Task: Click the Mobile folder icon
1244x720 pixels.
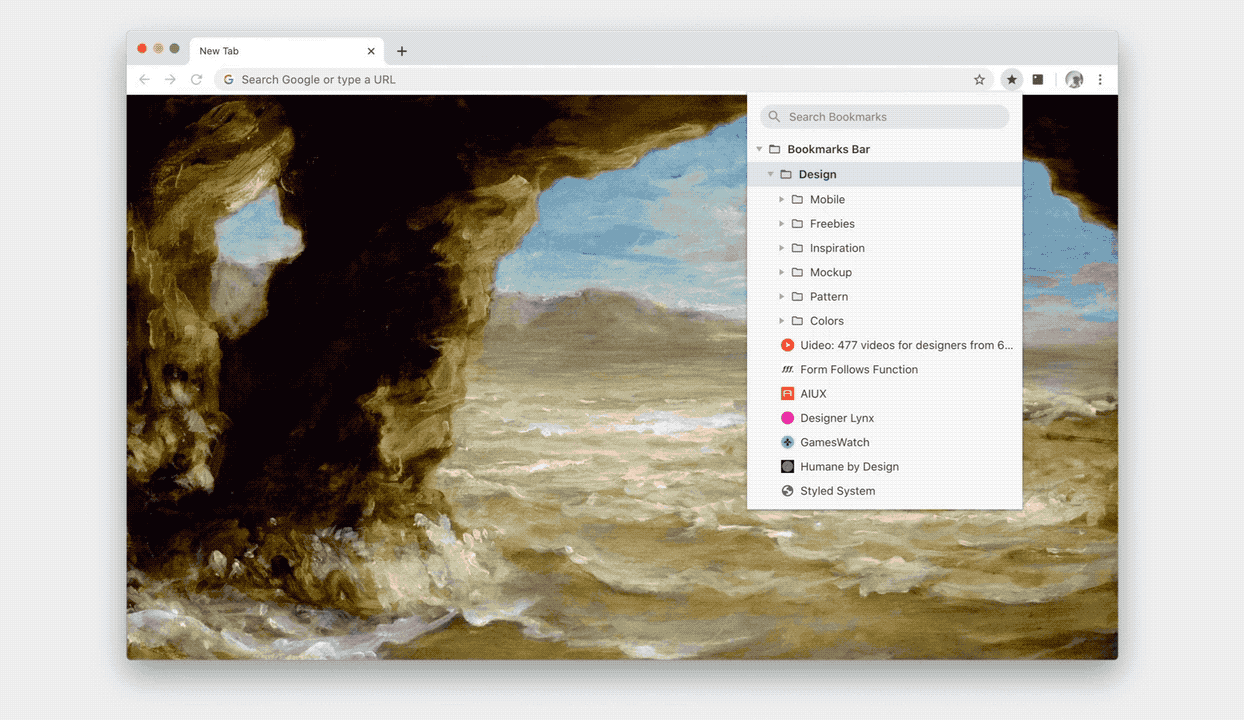Action: pos(797,200)
